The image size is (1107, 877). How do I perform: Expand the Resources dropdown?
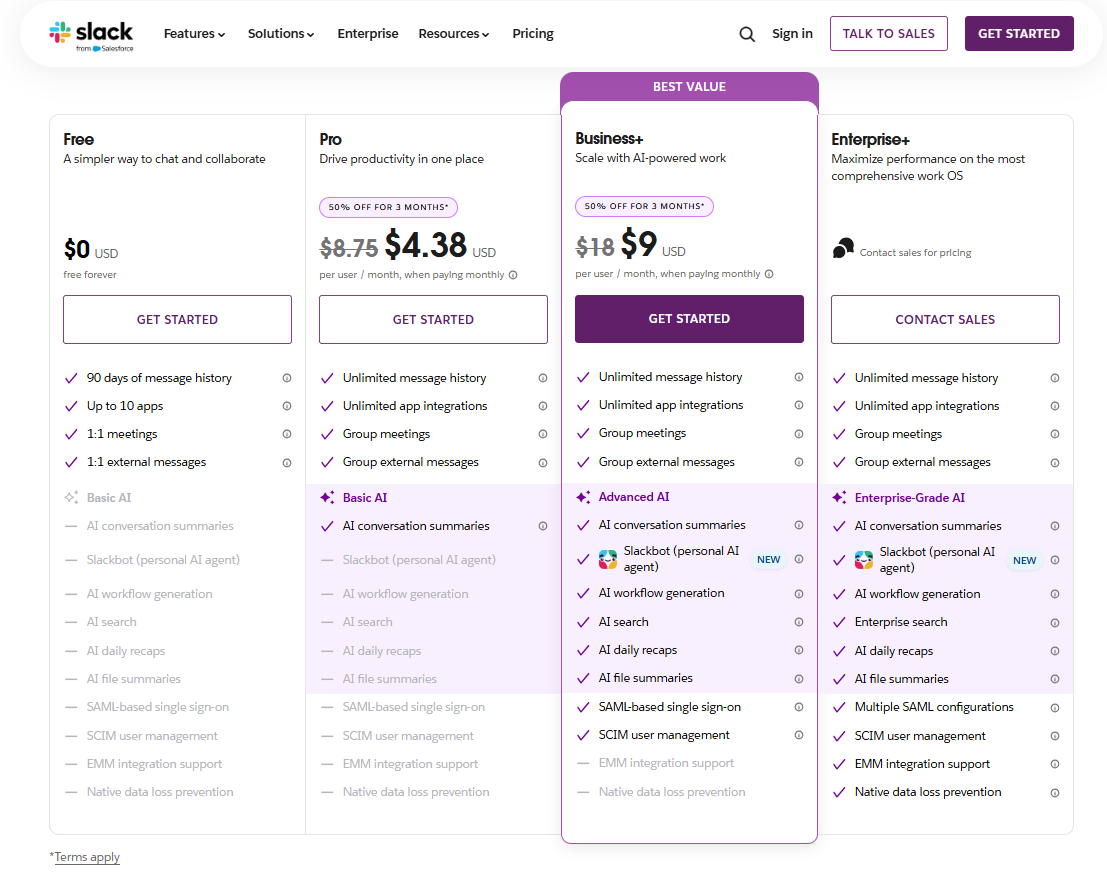click(454, 33)
